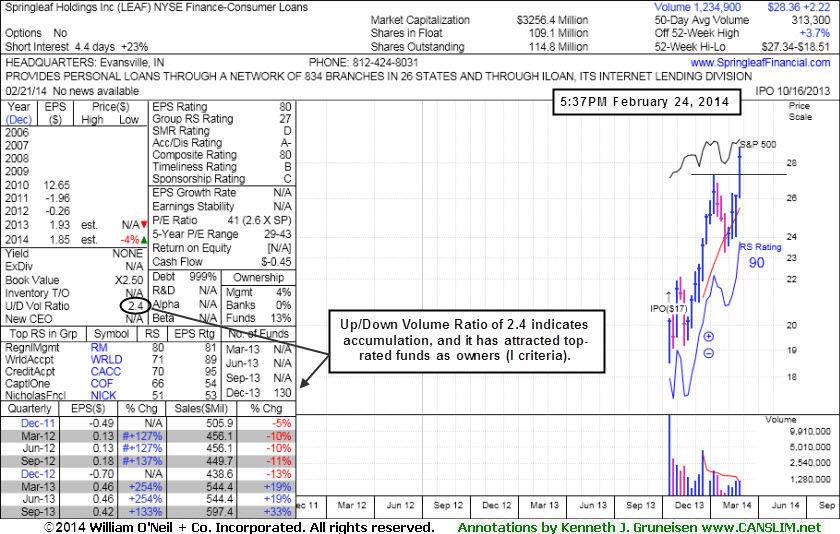Click the Group RS Rating value 27
The height and width of the screenshot is (534, 840).
(x=285, y=119)
